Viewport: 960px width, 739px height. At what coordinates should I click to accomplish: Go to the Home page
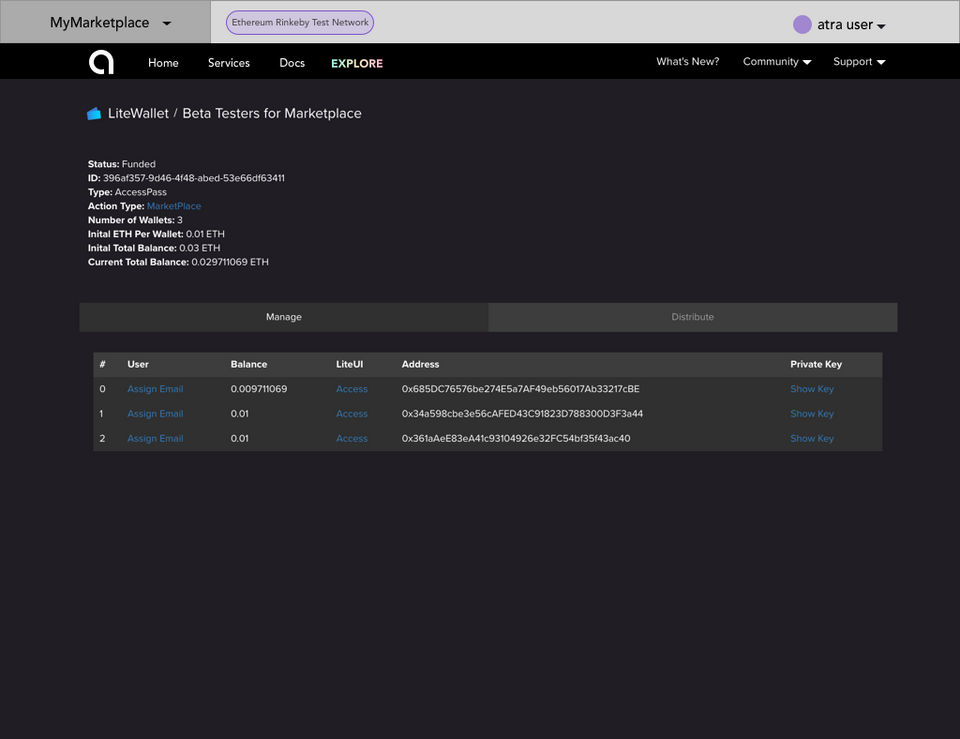pos(163,63)
